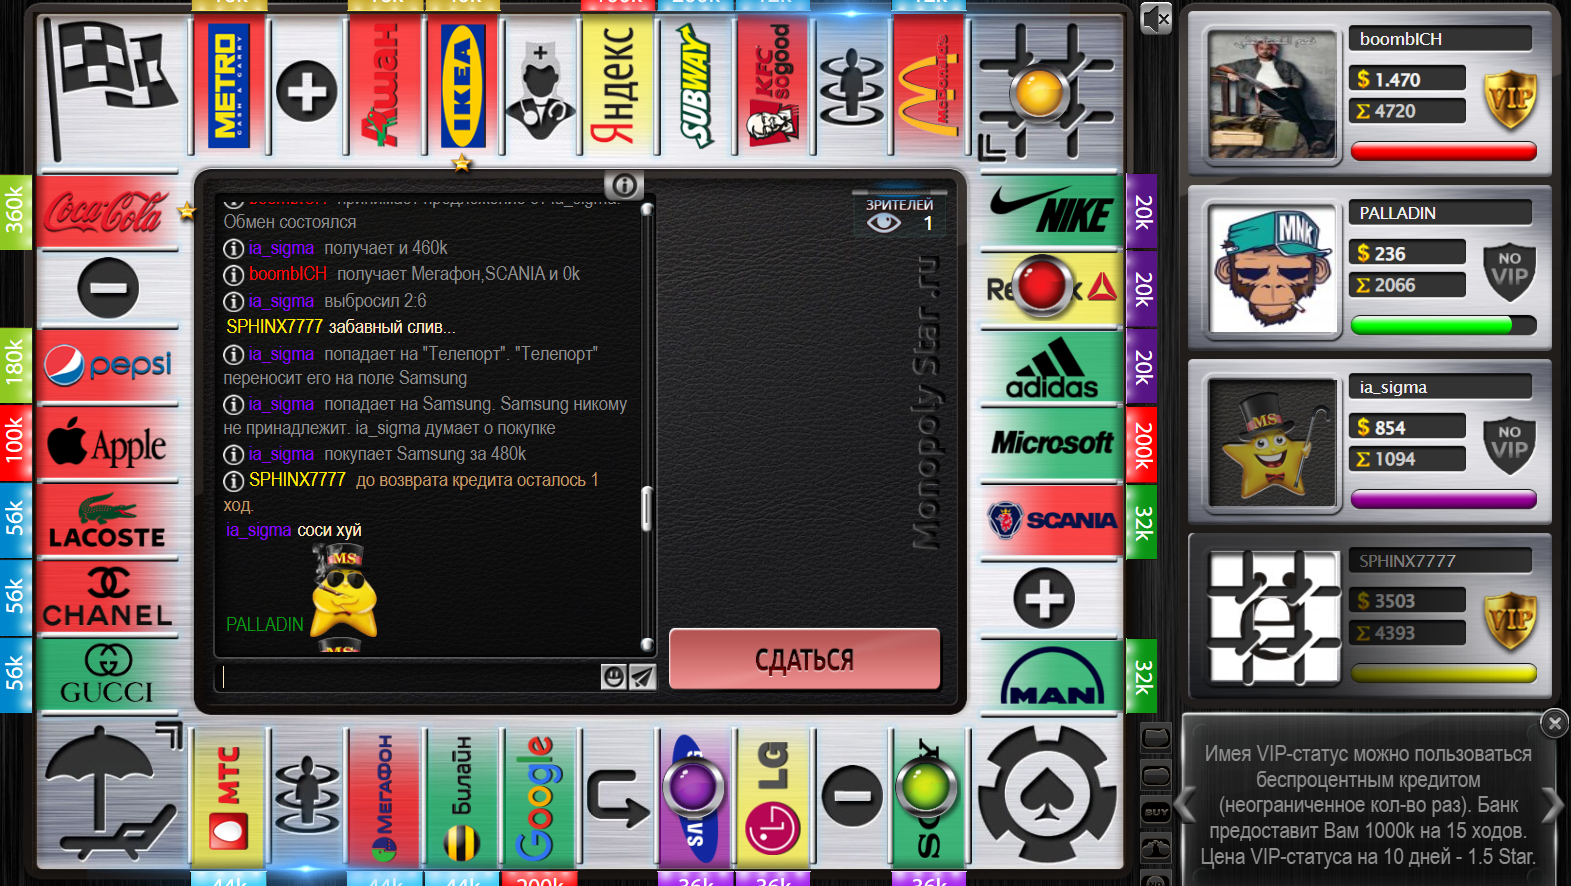1571x886 pixels.
Task: Click ia_sigma's cash value 854
Action: (x=1390, y=428)
